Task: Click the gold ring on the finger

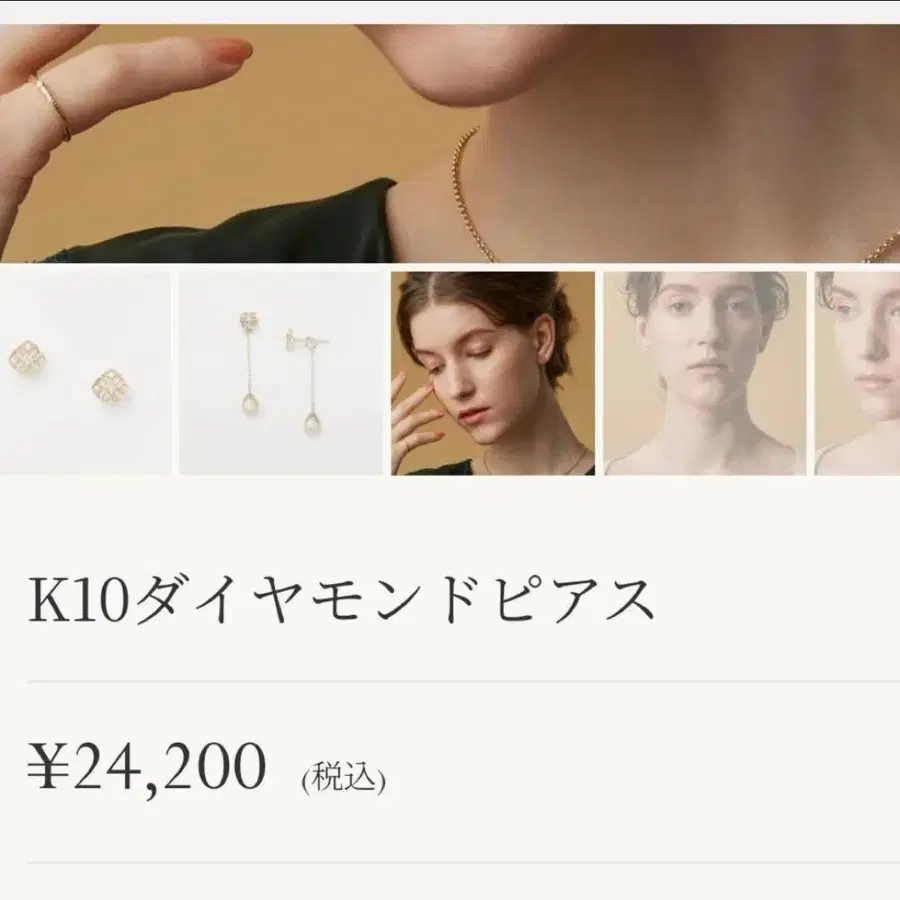Action: coord(53,108)
